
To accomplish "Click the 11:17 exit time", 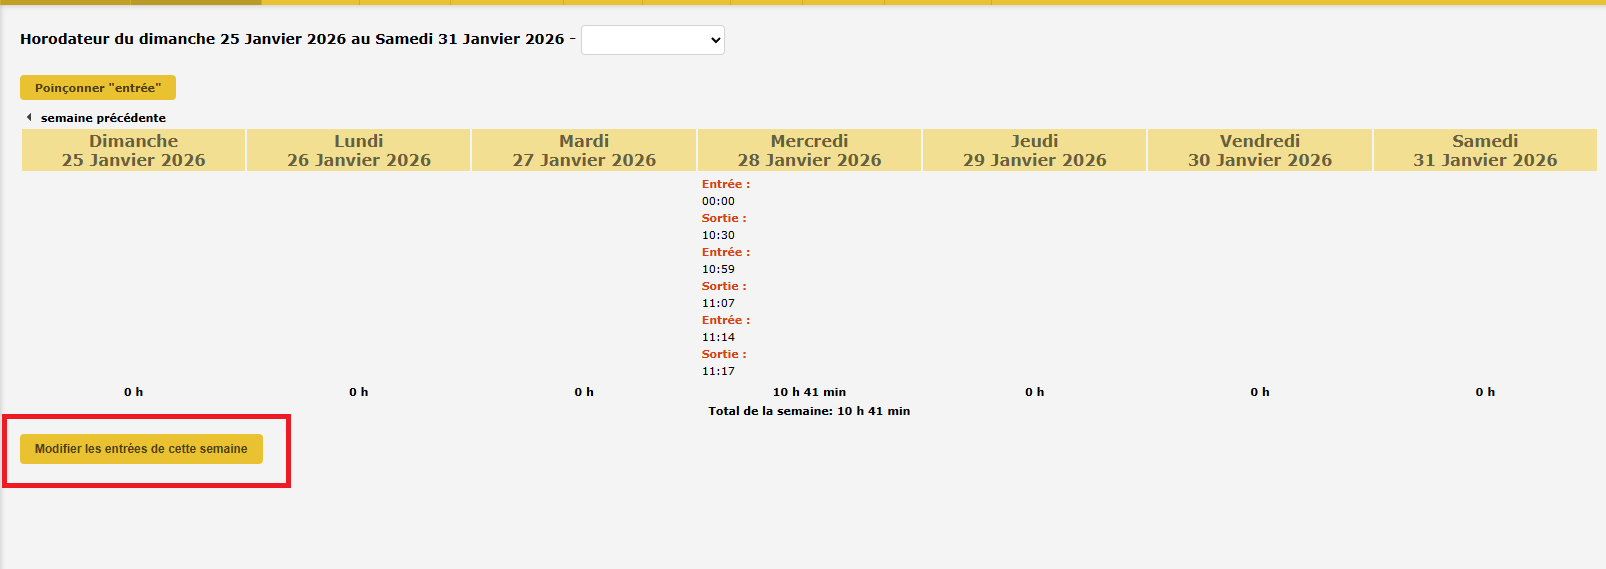I will [x=718, y=371].
